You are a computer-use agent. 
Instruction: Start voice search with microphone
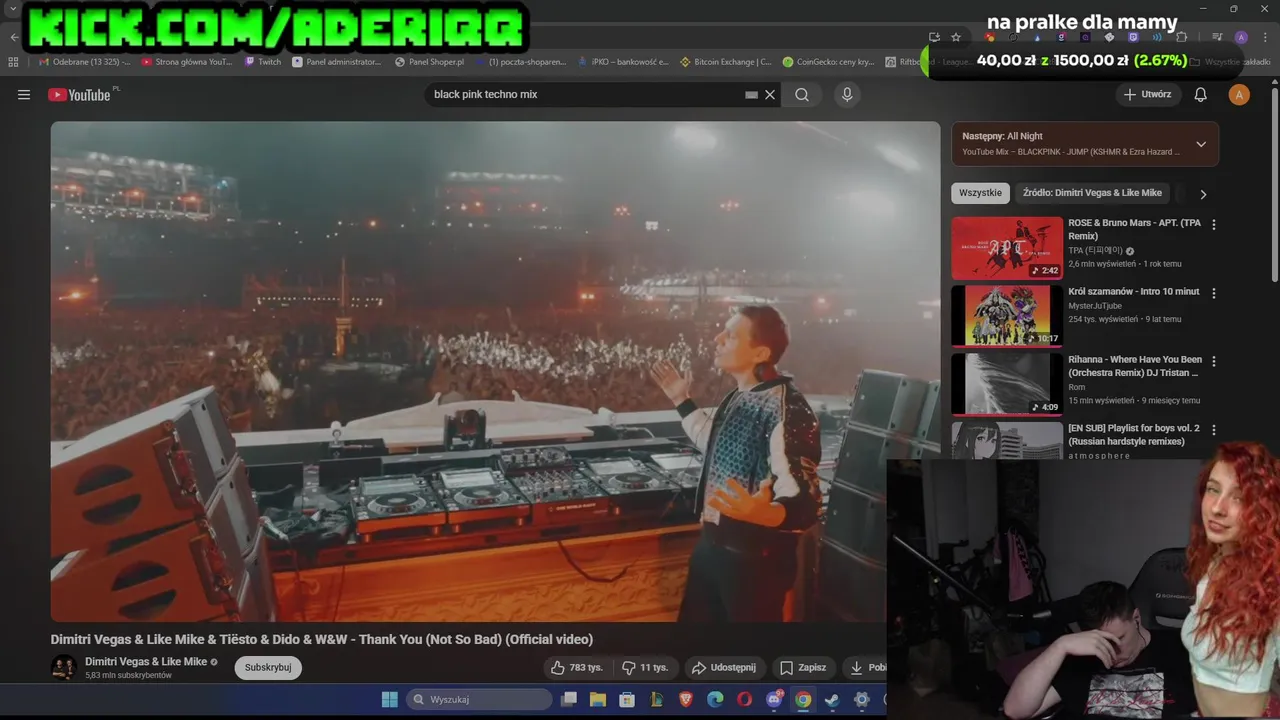847,95
